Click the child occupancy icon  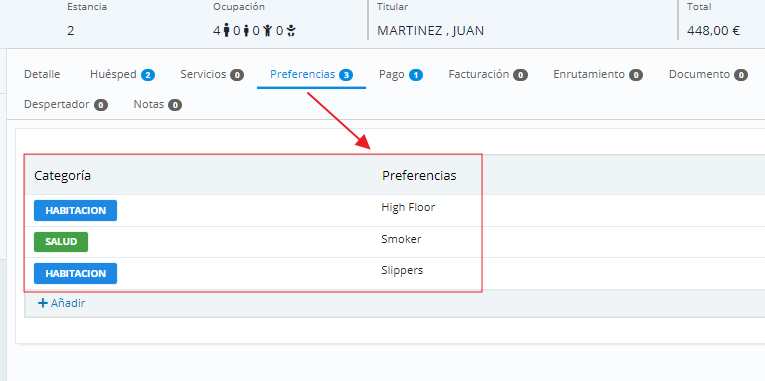pos(267,31)
